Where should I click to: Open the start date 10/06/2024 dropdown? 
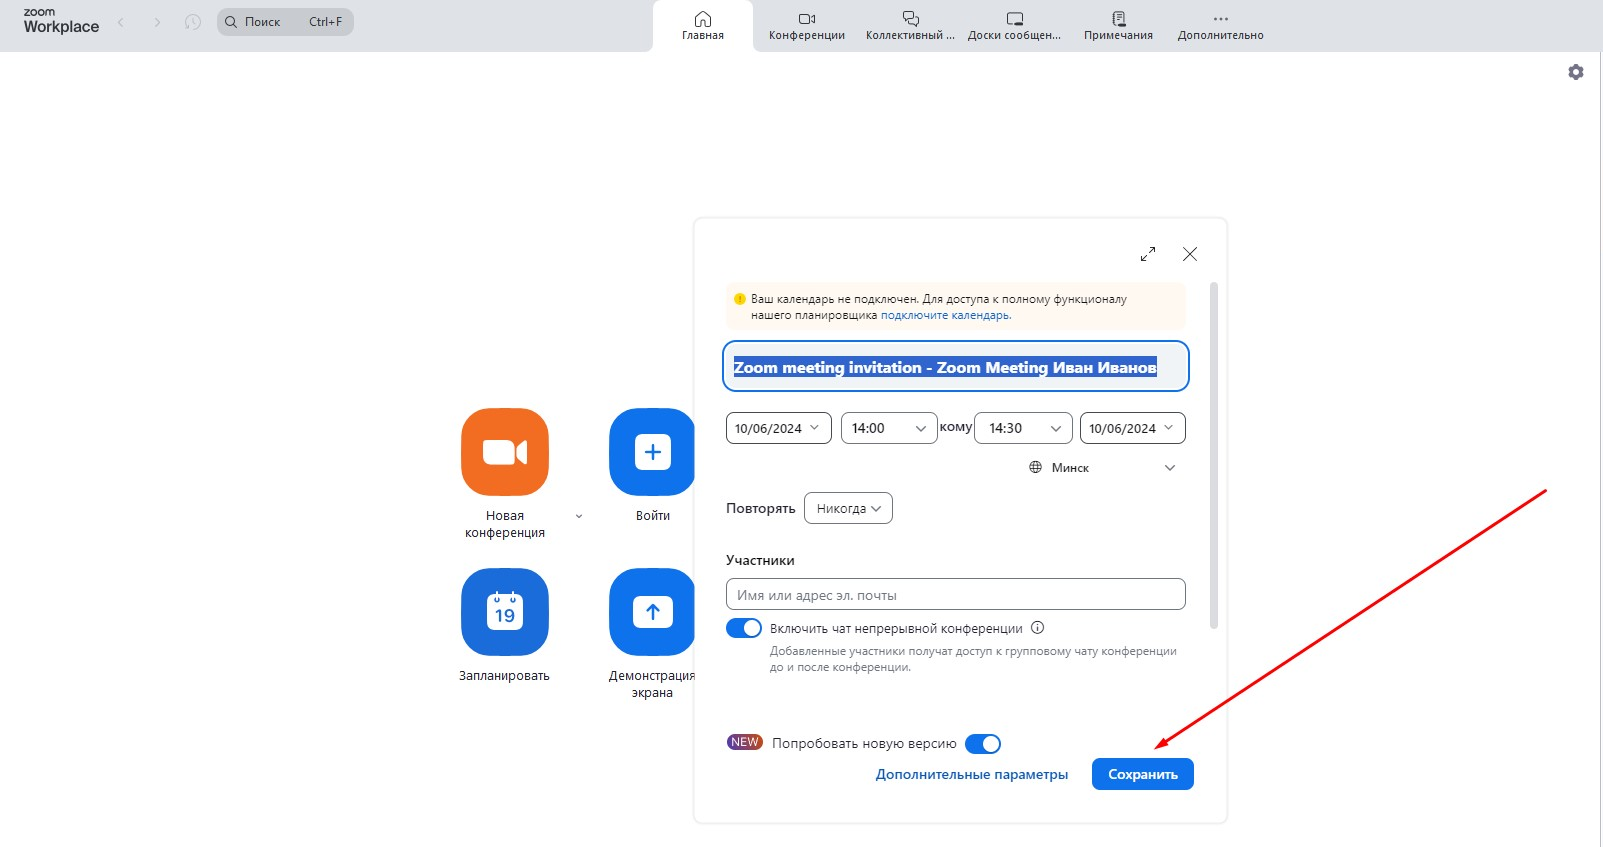tap(778, 428)
